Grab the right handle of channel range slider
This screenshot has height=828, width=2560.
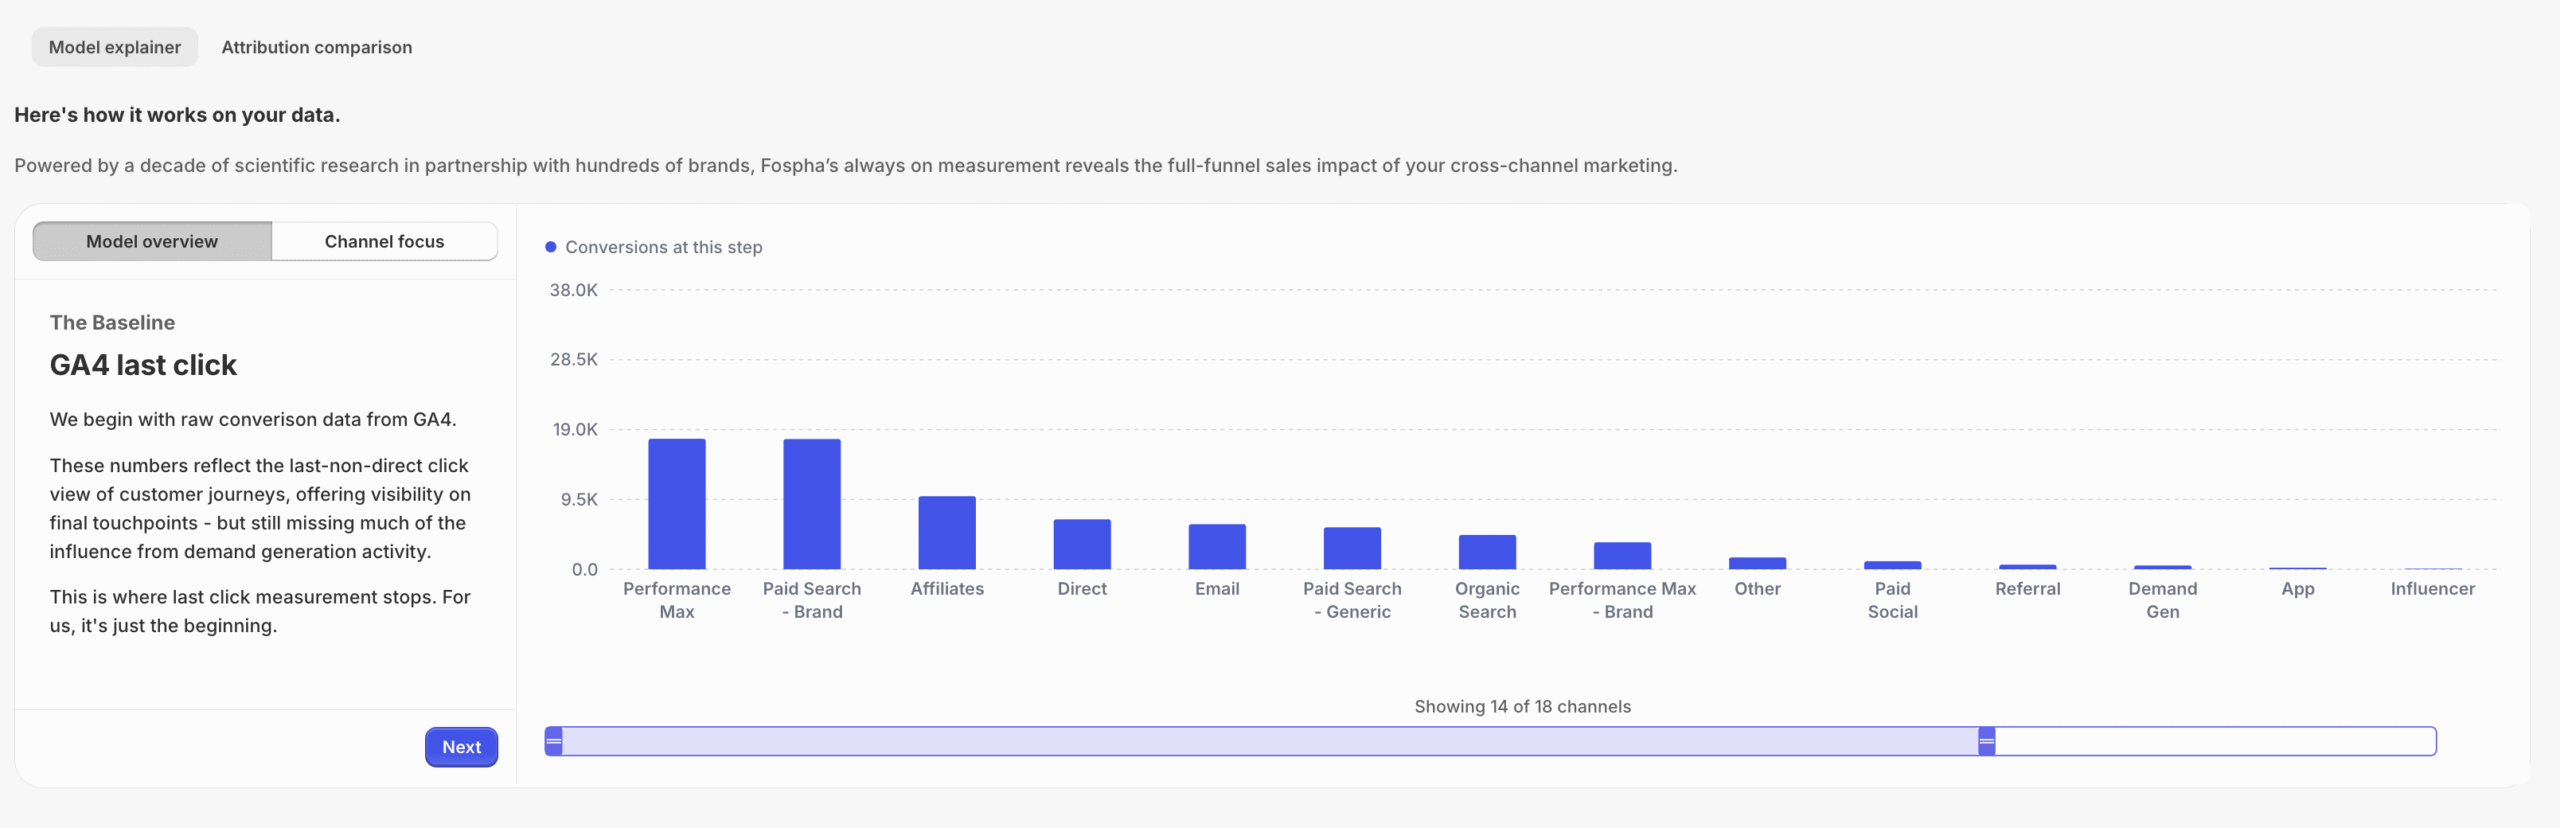1986,741
